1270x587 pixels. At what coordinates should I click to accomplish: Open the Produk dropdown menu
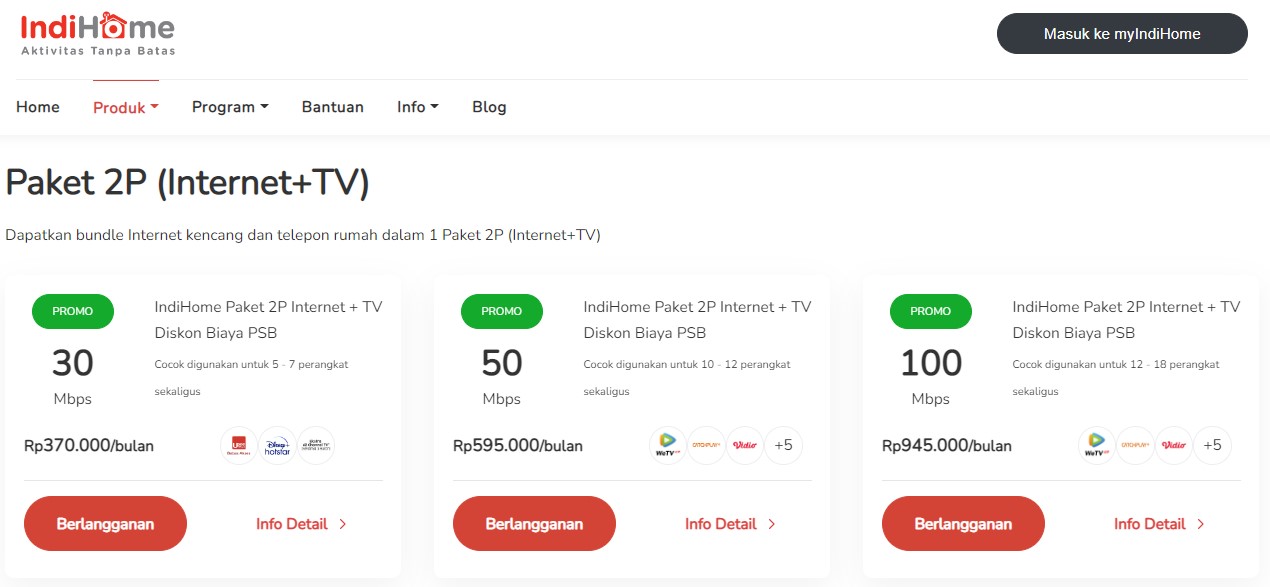[125, 107]
